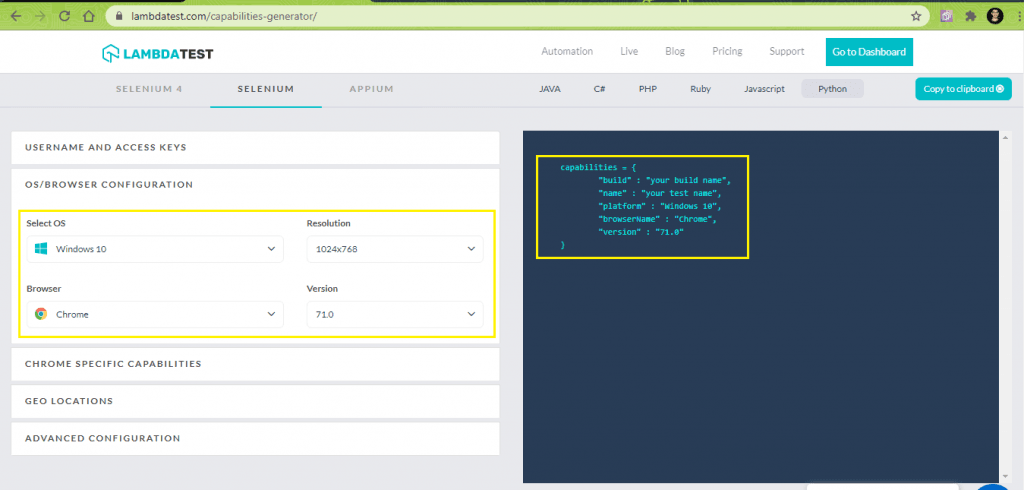Screen dimensions: 1024x490
Task: Expand the Username and Access Keys section
Action: point(255,147)
